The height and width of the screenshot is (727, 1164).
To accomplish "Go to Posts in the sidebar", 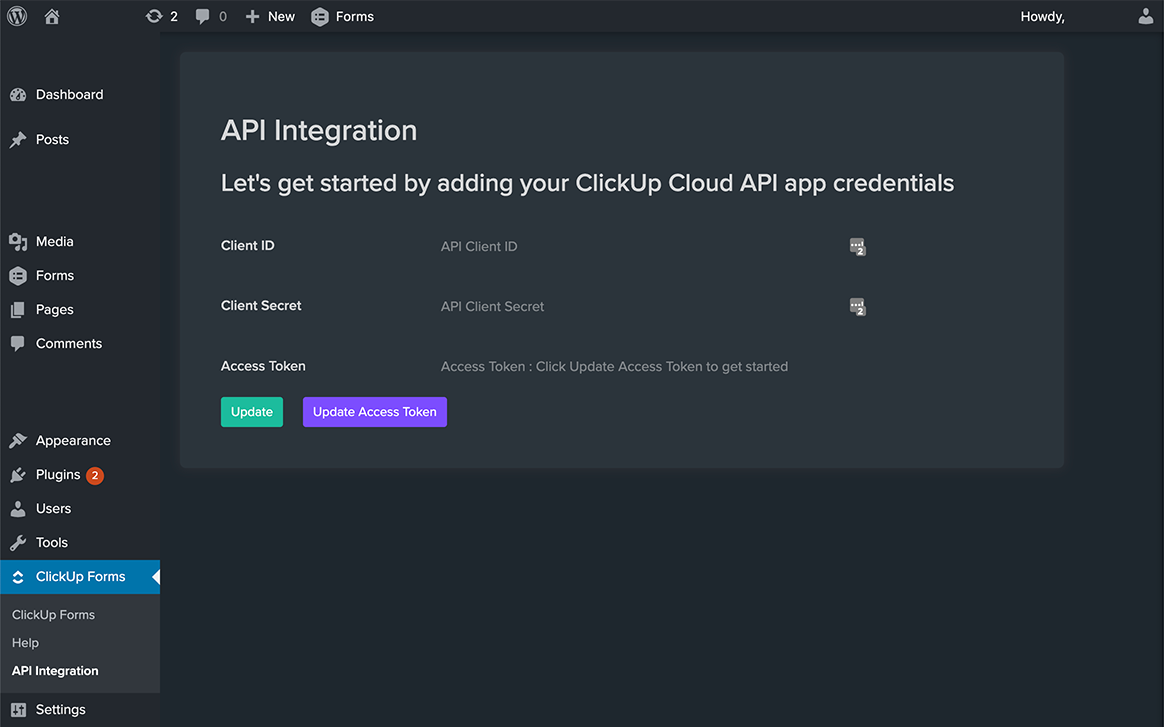I will click(52, 140).
